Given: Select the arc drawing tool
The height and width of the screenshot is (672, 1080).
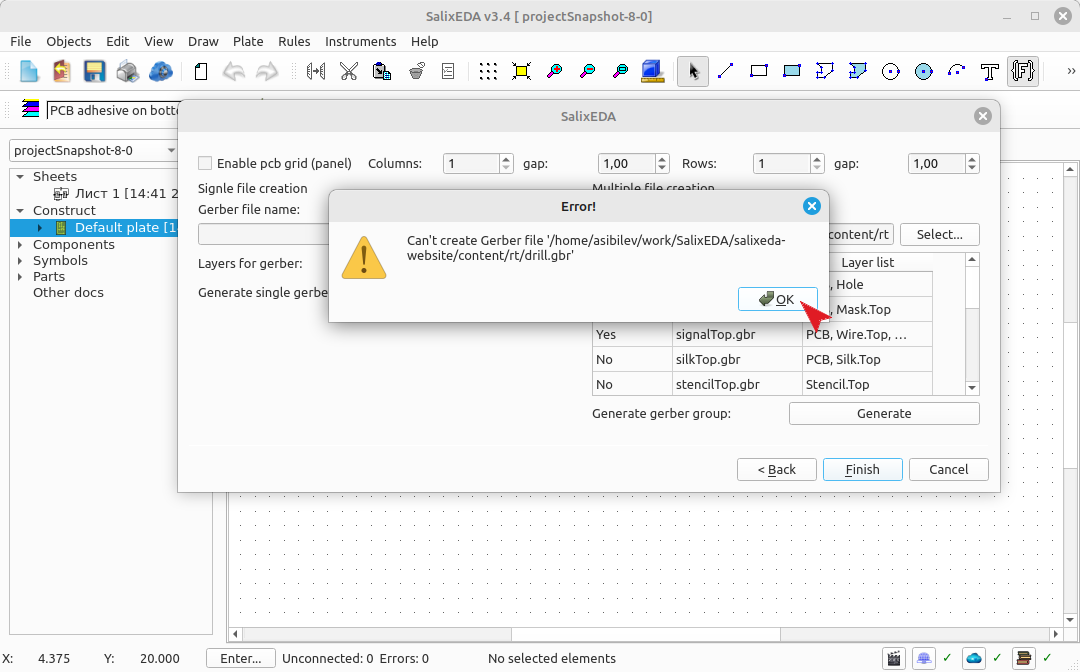Looking at the screenshot, I should [x=957, y=72].
